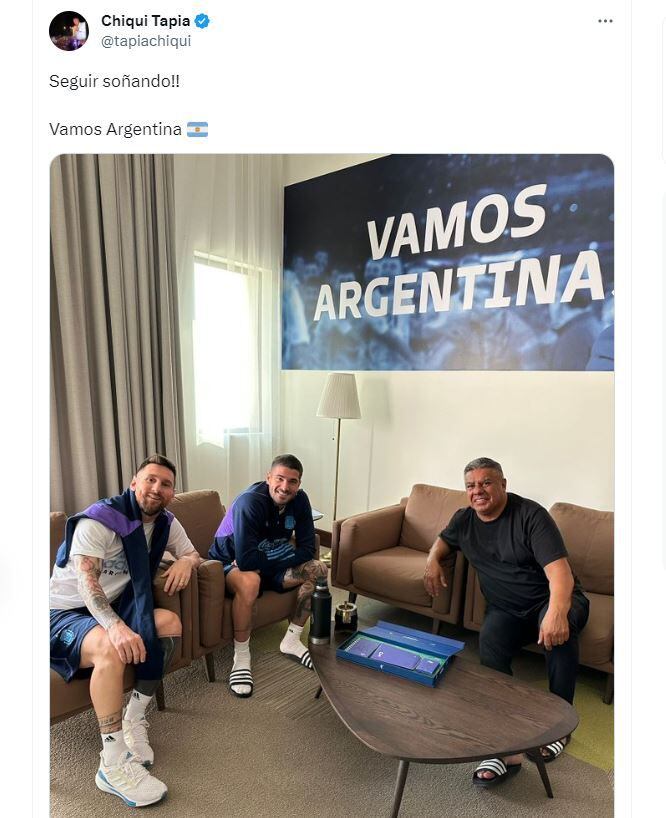The image size is (666, 818).
Task: Click the white sneaker in the photo
Action: [x=130, y=779]
